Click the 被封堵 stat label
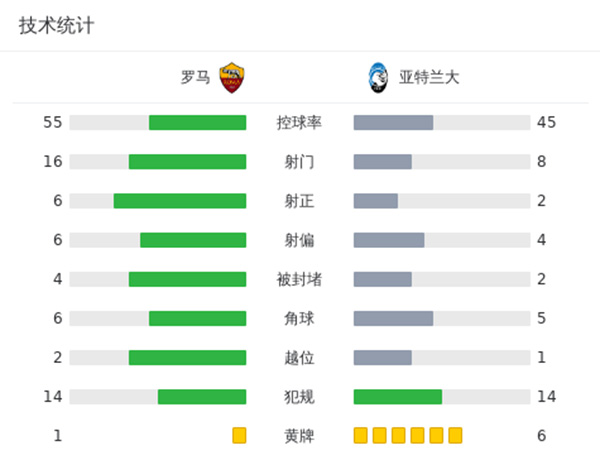600x455 pixels. coord(299,279)
